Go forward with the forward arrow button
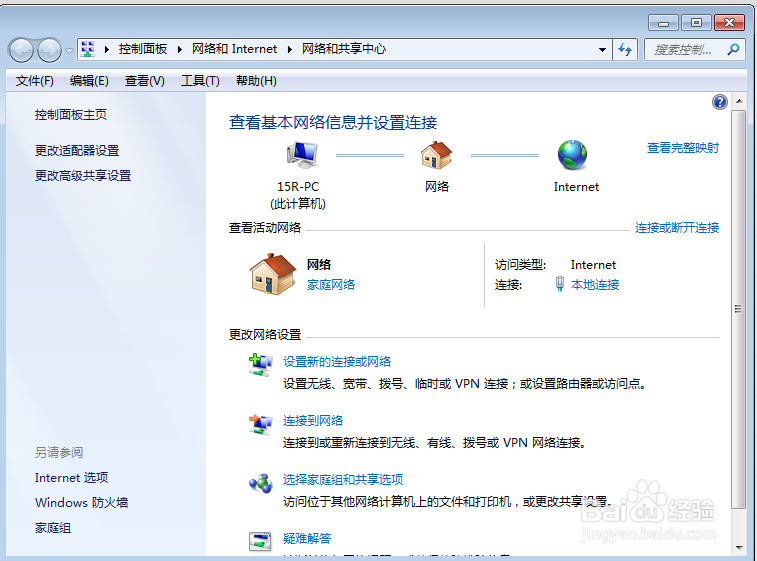757x561 pixels. tap(49, 50)
